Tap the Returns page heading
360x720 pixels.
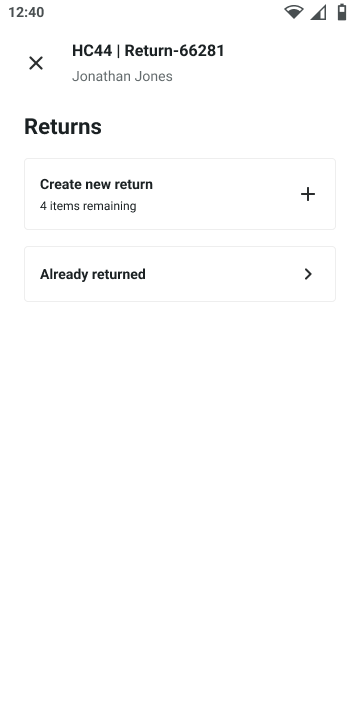tap(63, 126)
